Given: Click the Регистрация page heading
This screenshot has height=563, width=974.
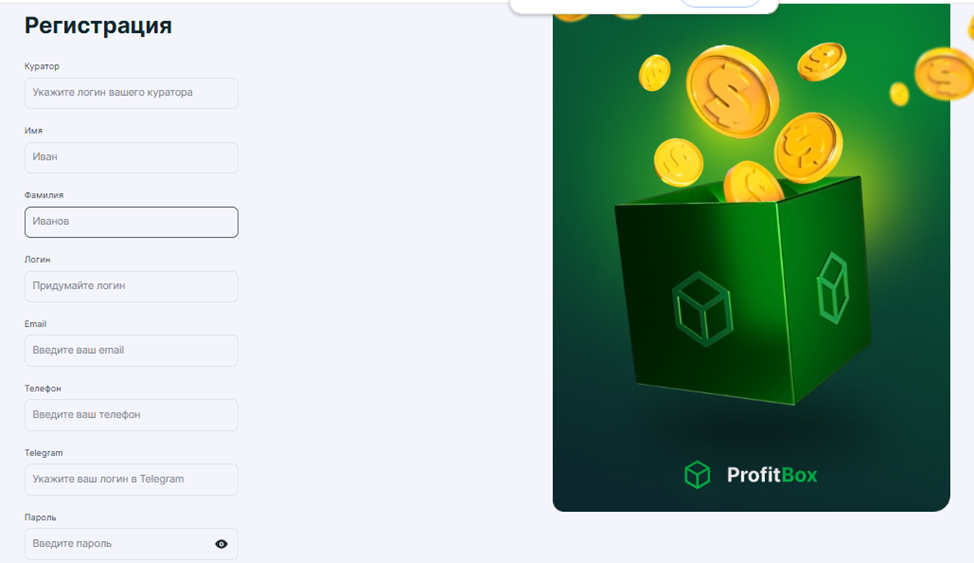Looking at the screenshot, I should click(x=98, y=25).
